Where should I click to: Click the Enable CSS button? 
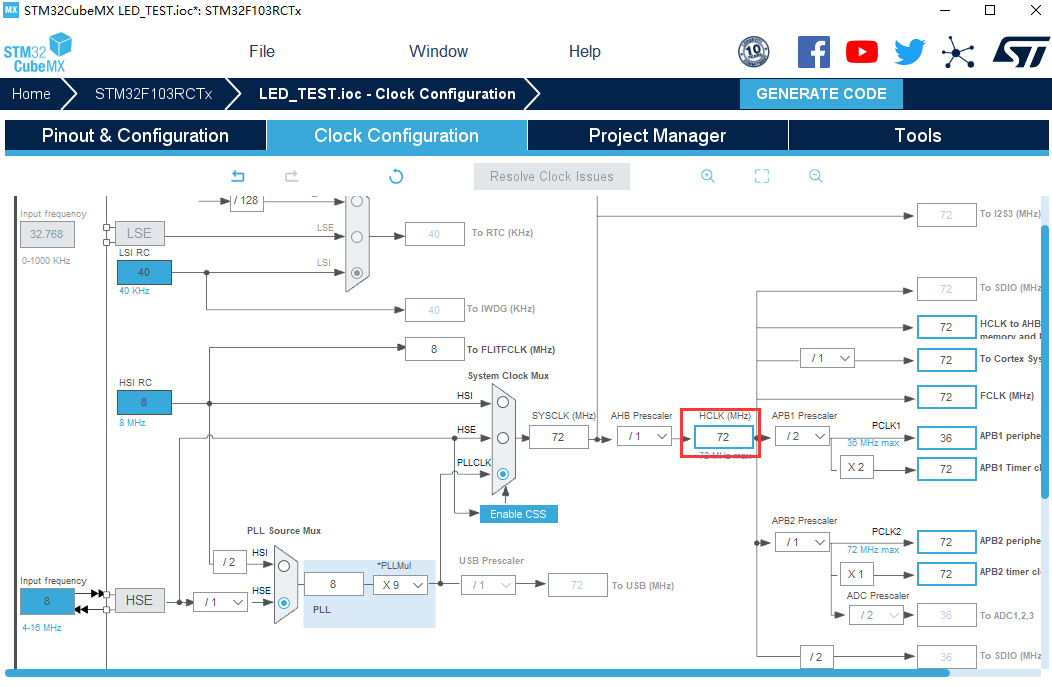pos(518,513)
